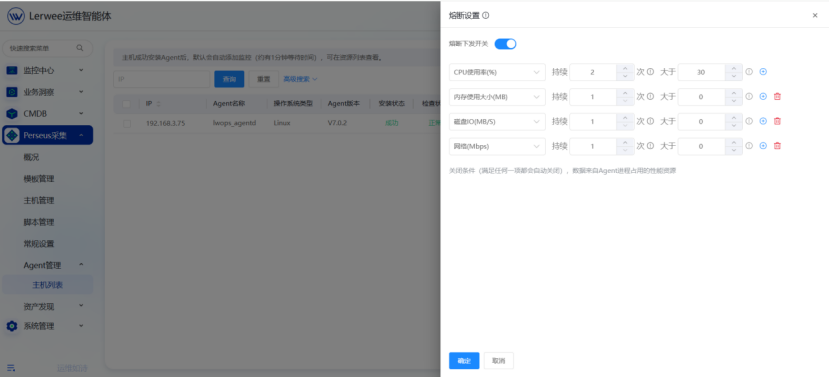Click the CMDB cube icon in sidebar
829x377 pixels.
click(x=12, y=114)
